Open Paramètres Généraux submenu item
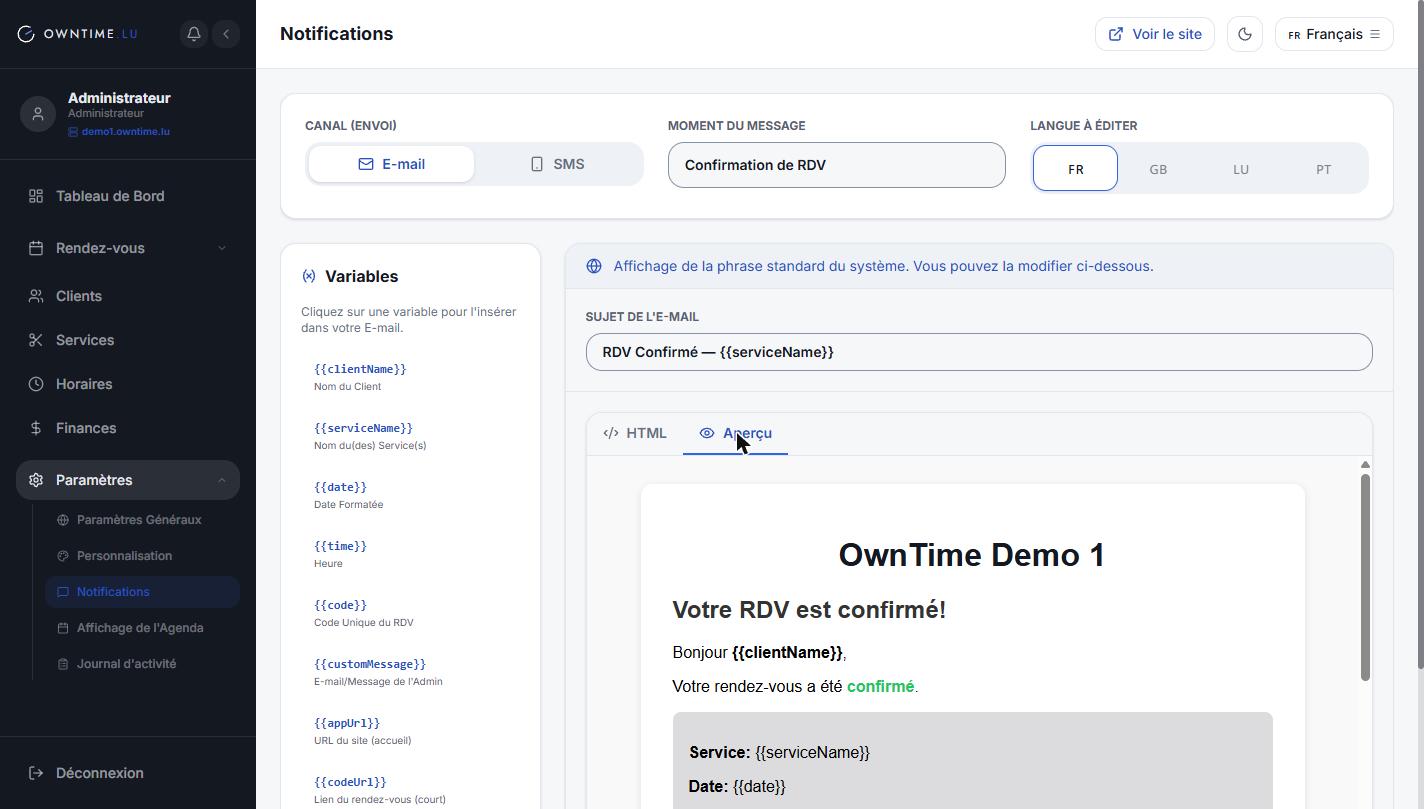 point(142,520)
